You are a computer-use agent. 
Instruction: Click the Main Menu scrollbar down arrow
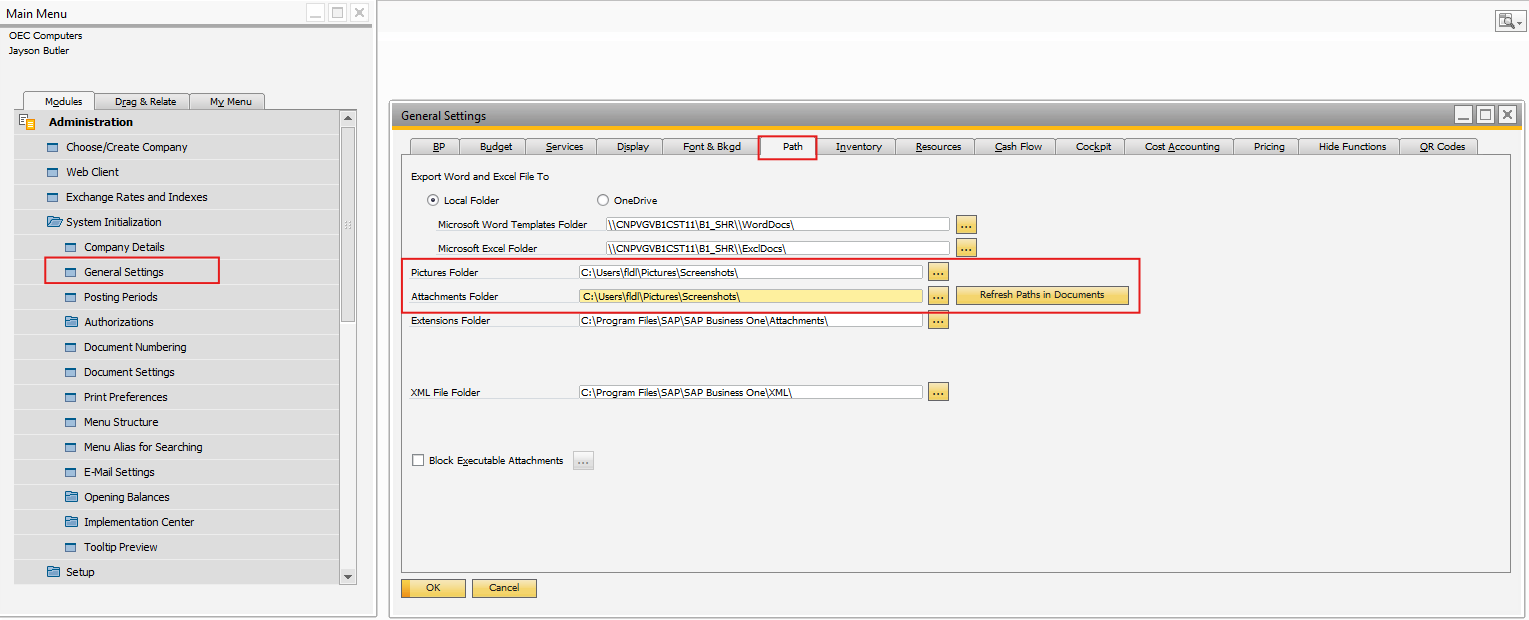coord(348,576)
